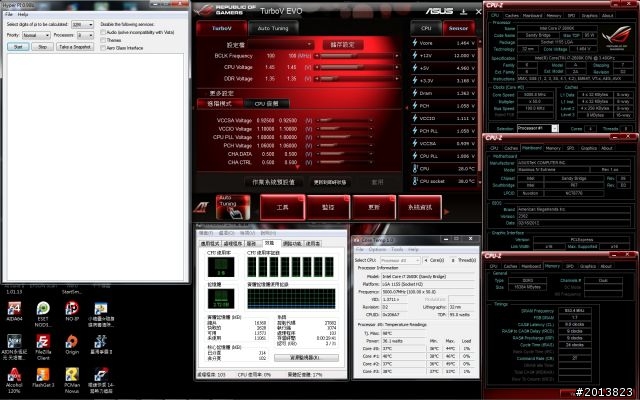Click the CPU socket thermometer icon
This screenshot has height=400, width=640.
415,181
